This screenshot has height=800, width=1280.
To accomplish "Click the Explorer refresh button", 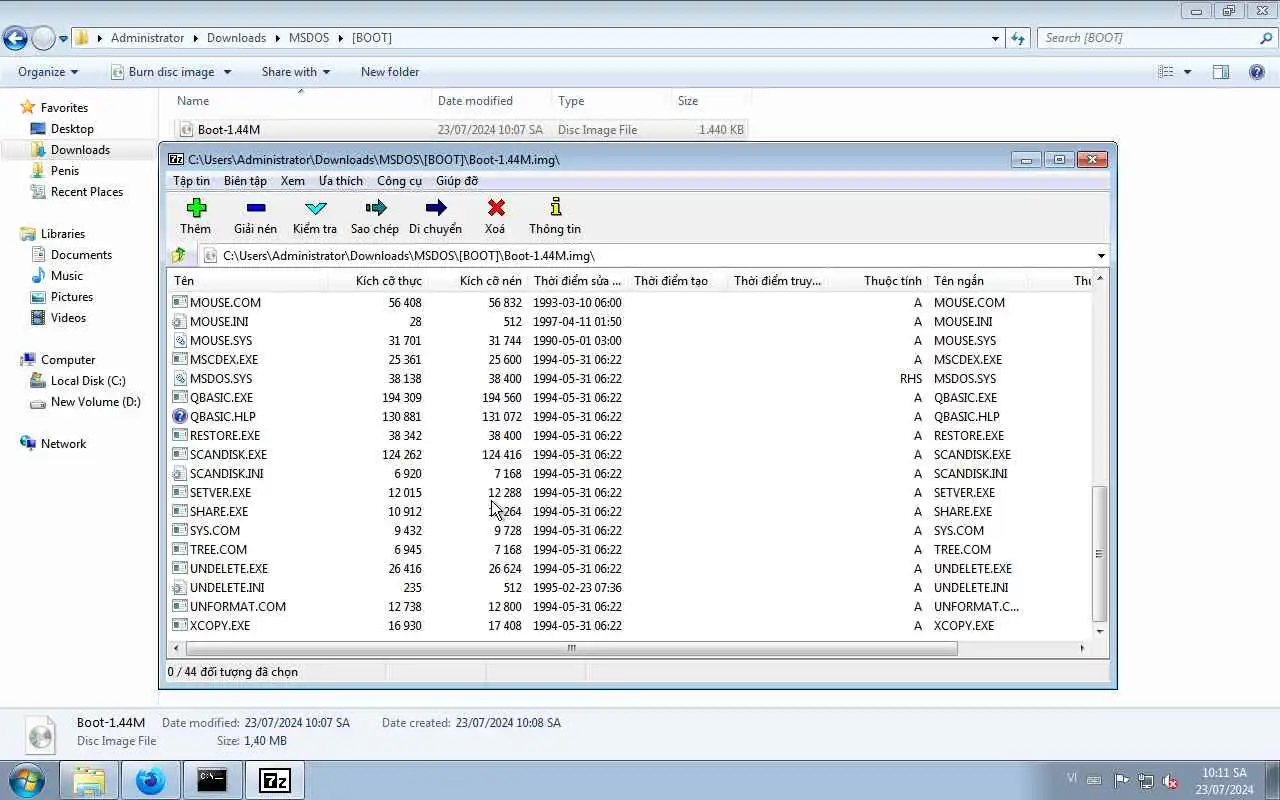I will click(1018, 38).
